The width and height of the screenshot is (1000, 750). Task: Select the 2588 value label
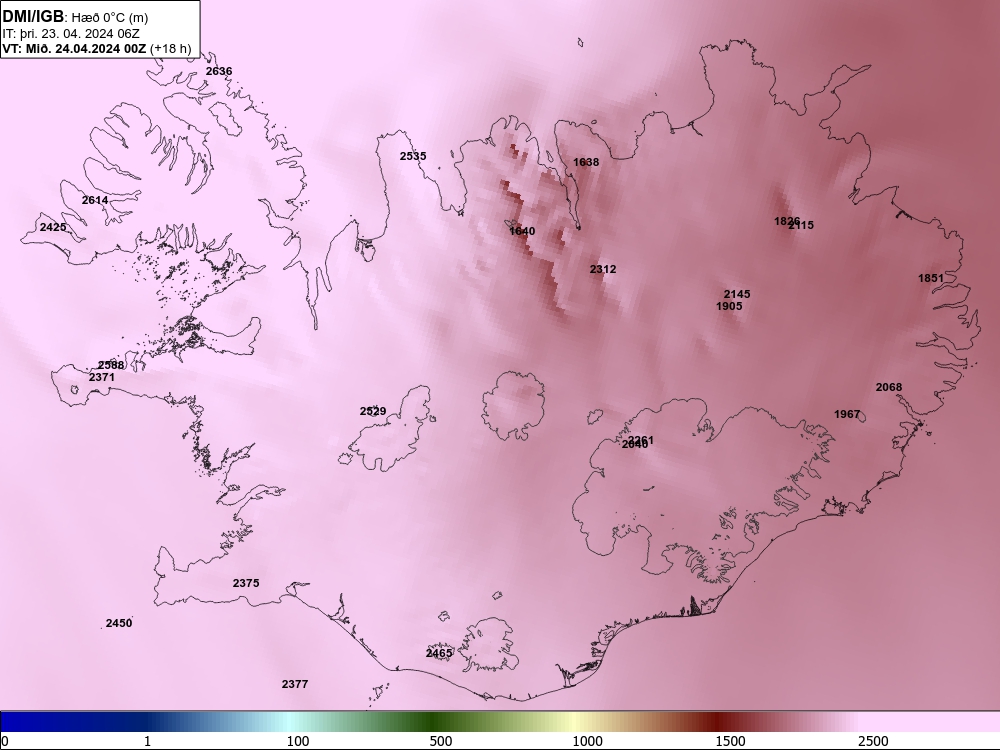coord(111,365)
